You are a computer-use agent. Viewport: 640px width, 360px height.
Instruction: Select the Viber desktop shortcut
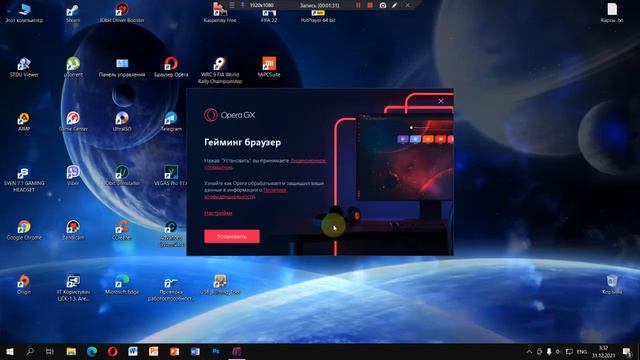click(73, 176)
